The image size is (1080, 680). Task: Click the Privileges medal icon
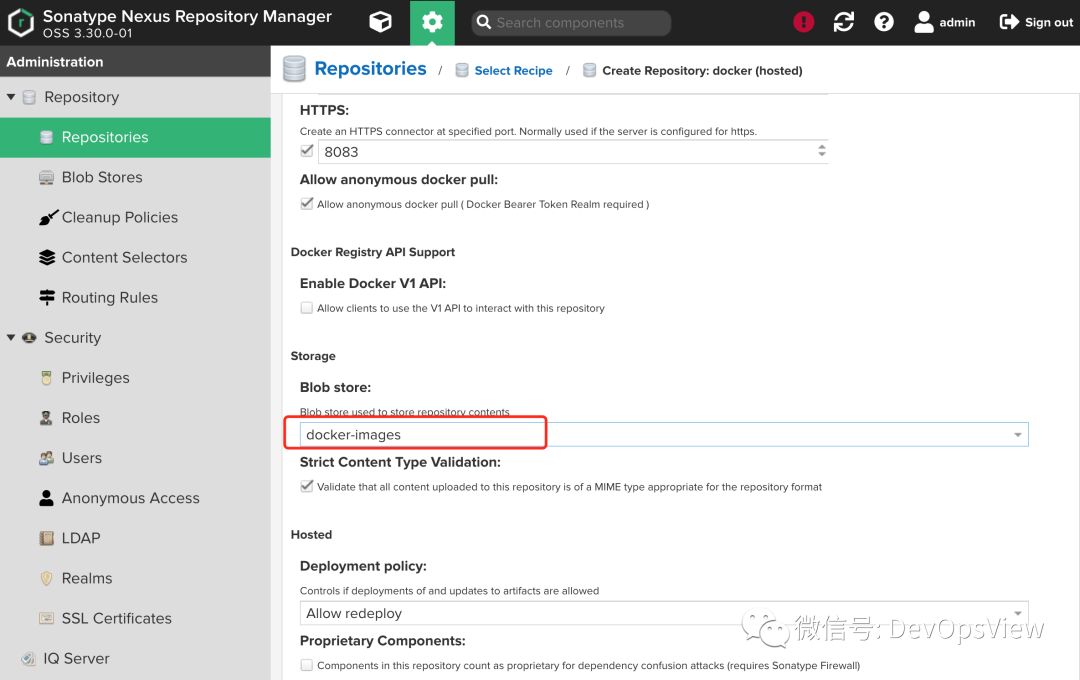pyautogui.click(x=46, y=378)
